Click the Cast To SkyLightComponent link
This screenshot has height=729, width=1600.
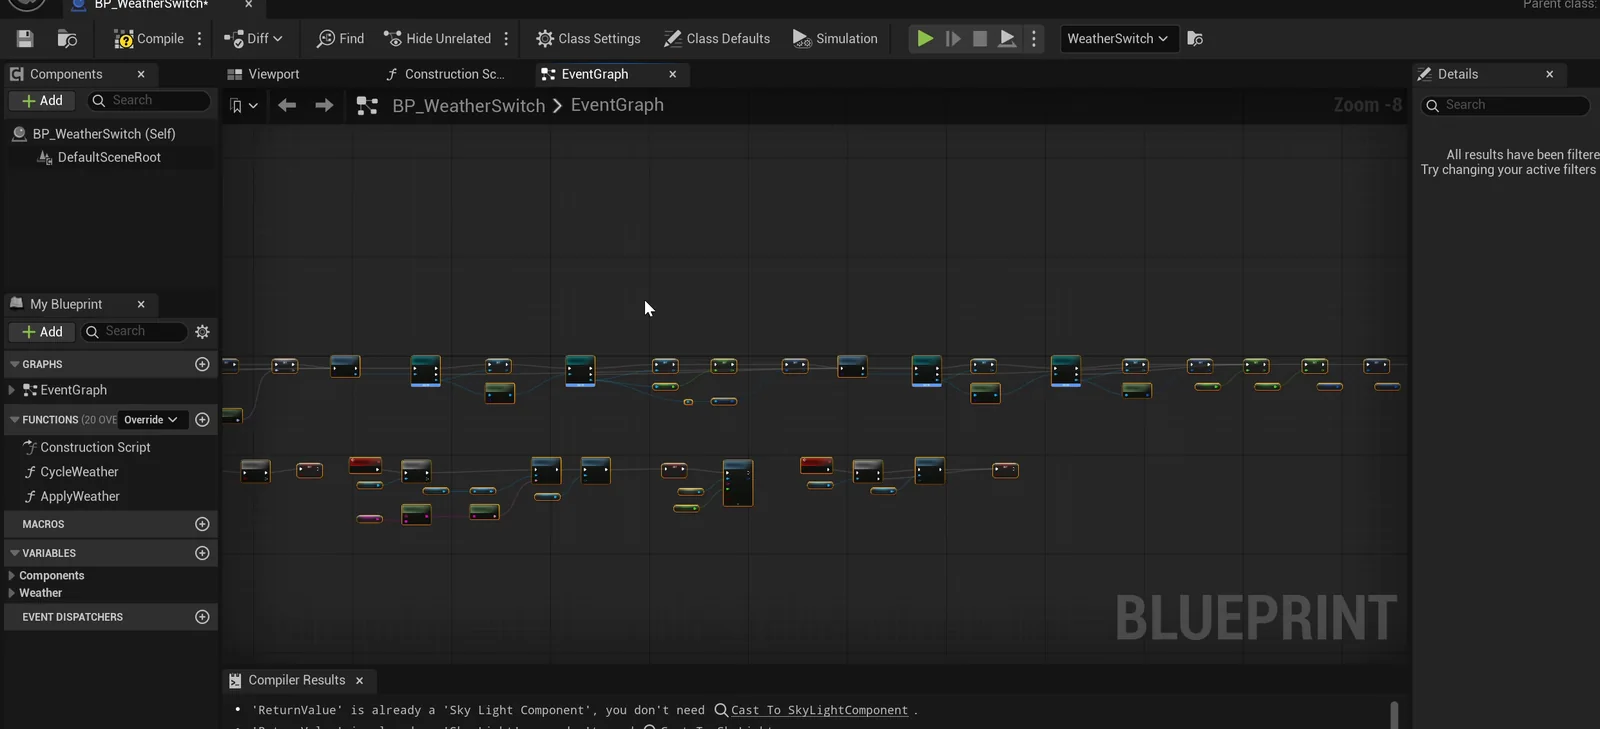point(819,711)
